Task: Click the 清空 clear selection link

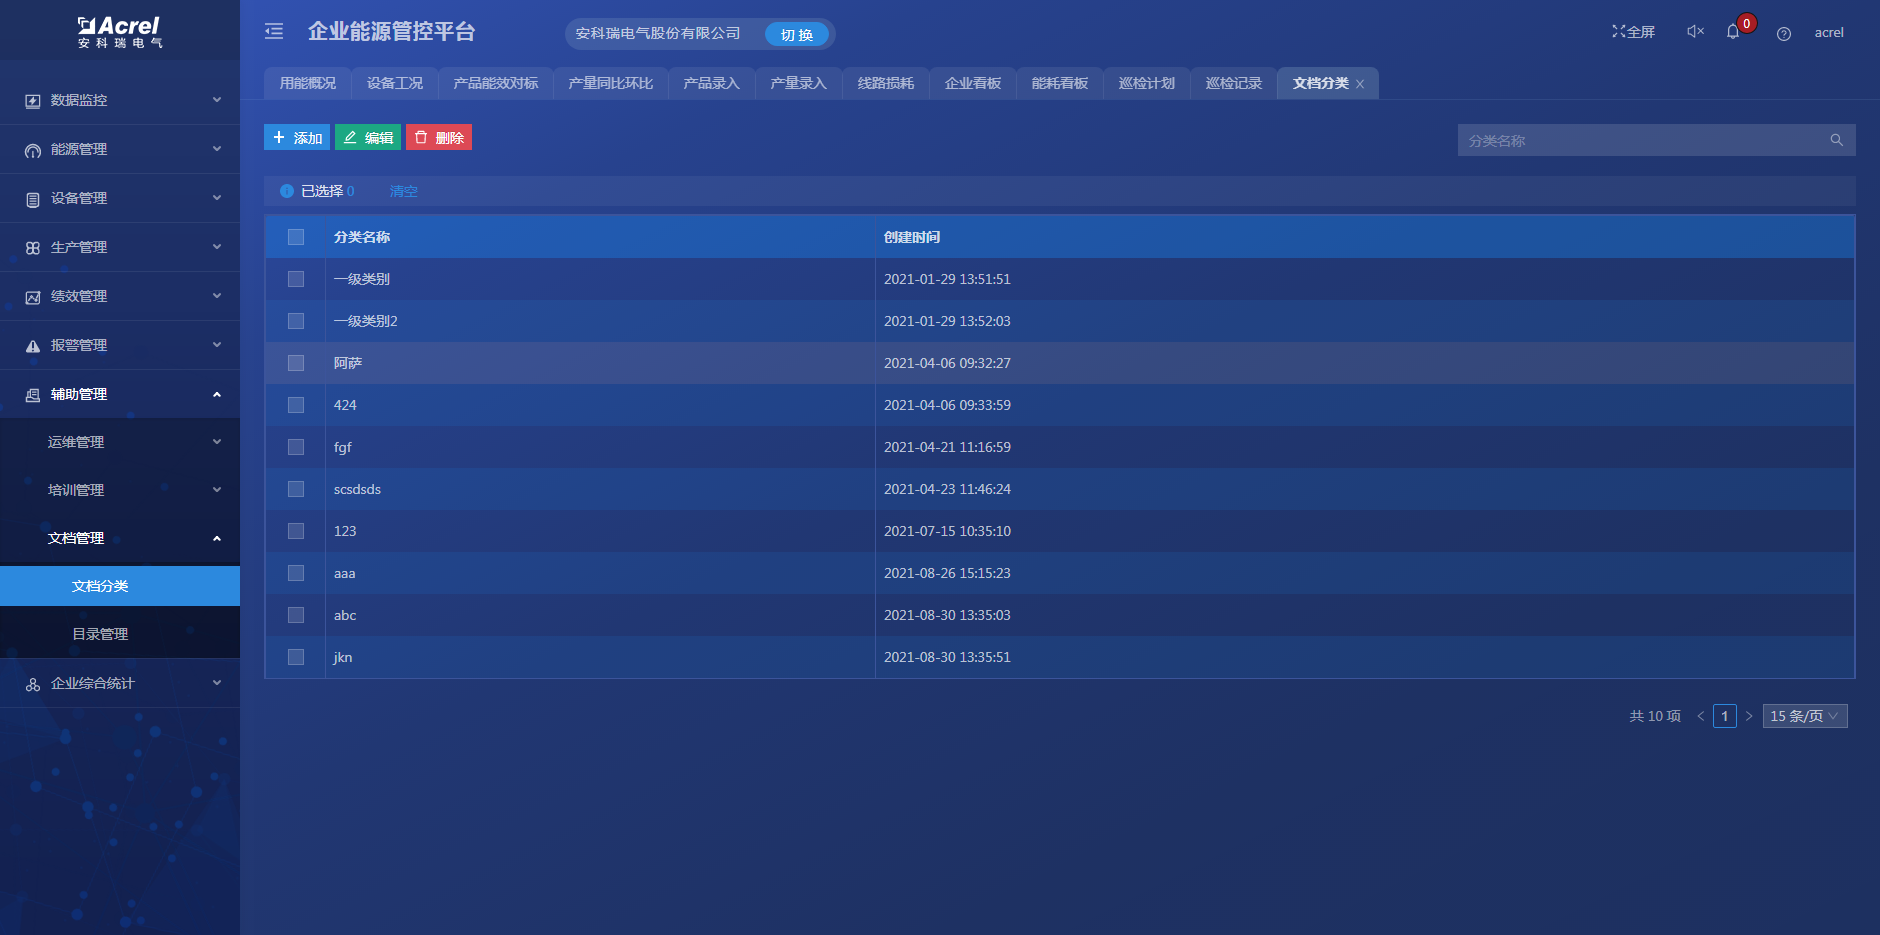Action: [x=403, y=191]
